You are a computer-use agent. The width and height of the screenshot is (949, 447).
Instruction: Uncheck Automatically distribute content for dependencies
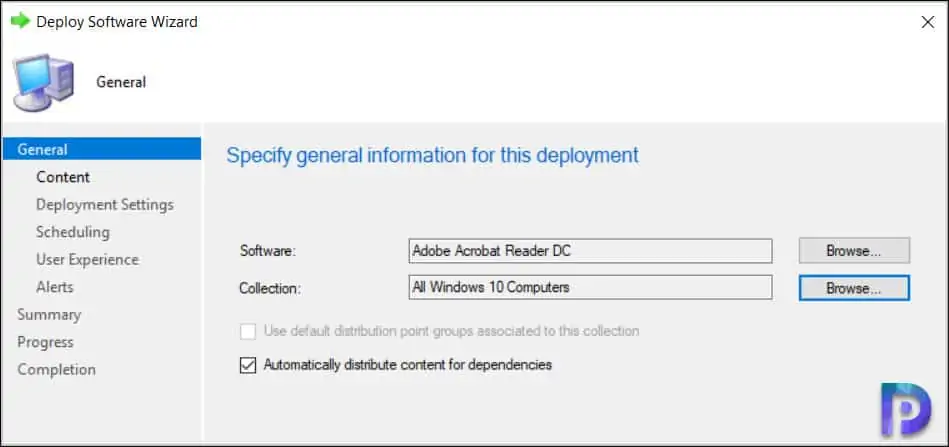(248, 365)
